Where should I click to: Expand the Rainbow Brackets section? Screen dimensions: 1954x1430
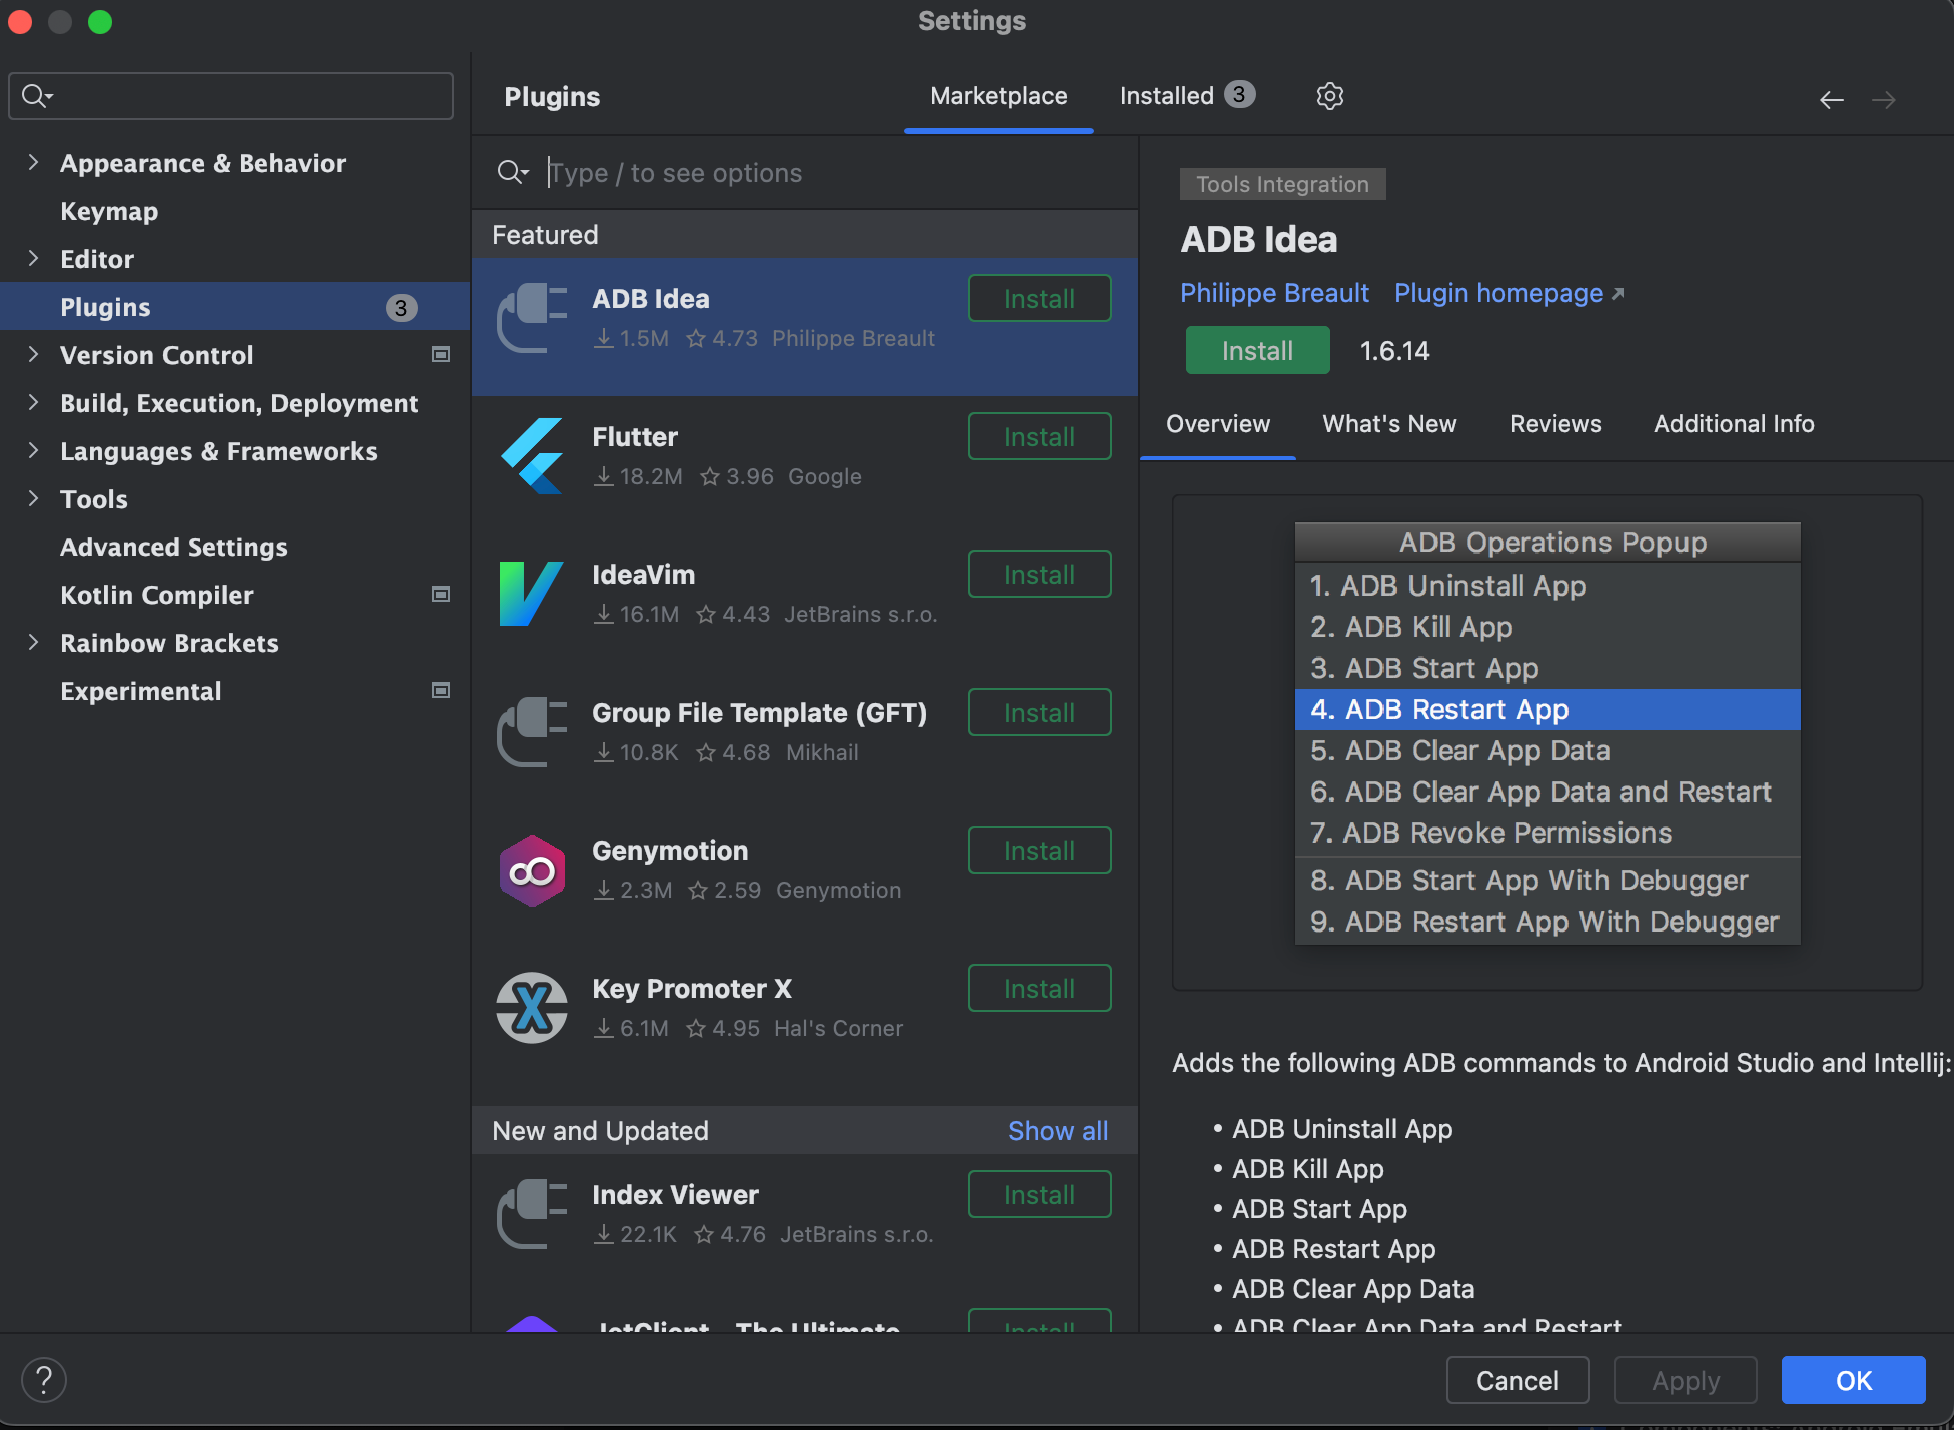point(33,643)
